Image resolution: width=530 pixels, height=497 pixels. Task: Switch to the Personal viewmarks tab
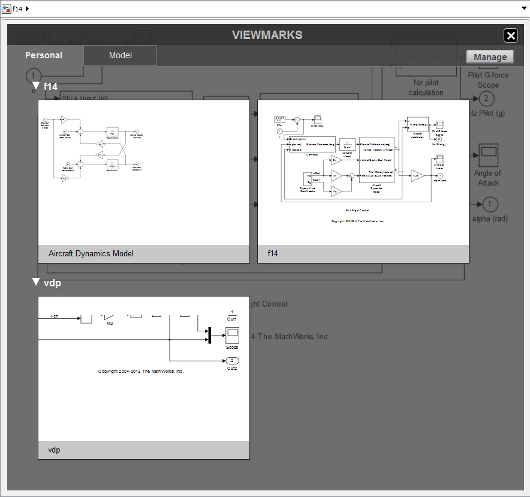(44, 55)
